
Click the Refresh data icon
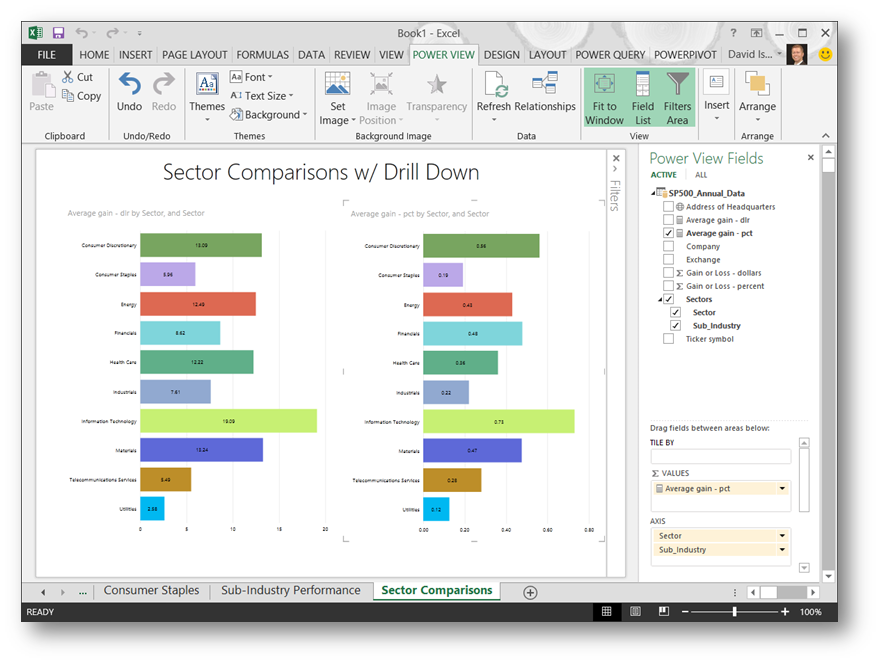pyautogui.click(x=496, y=84)
